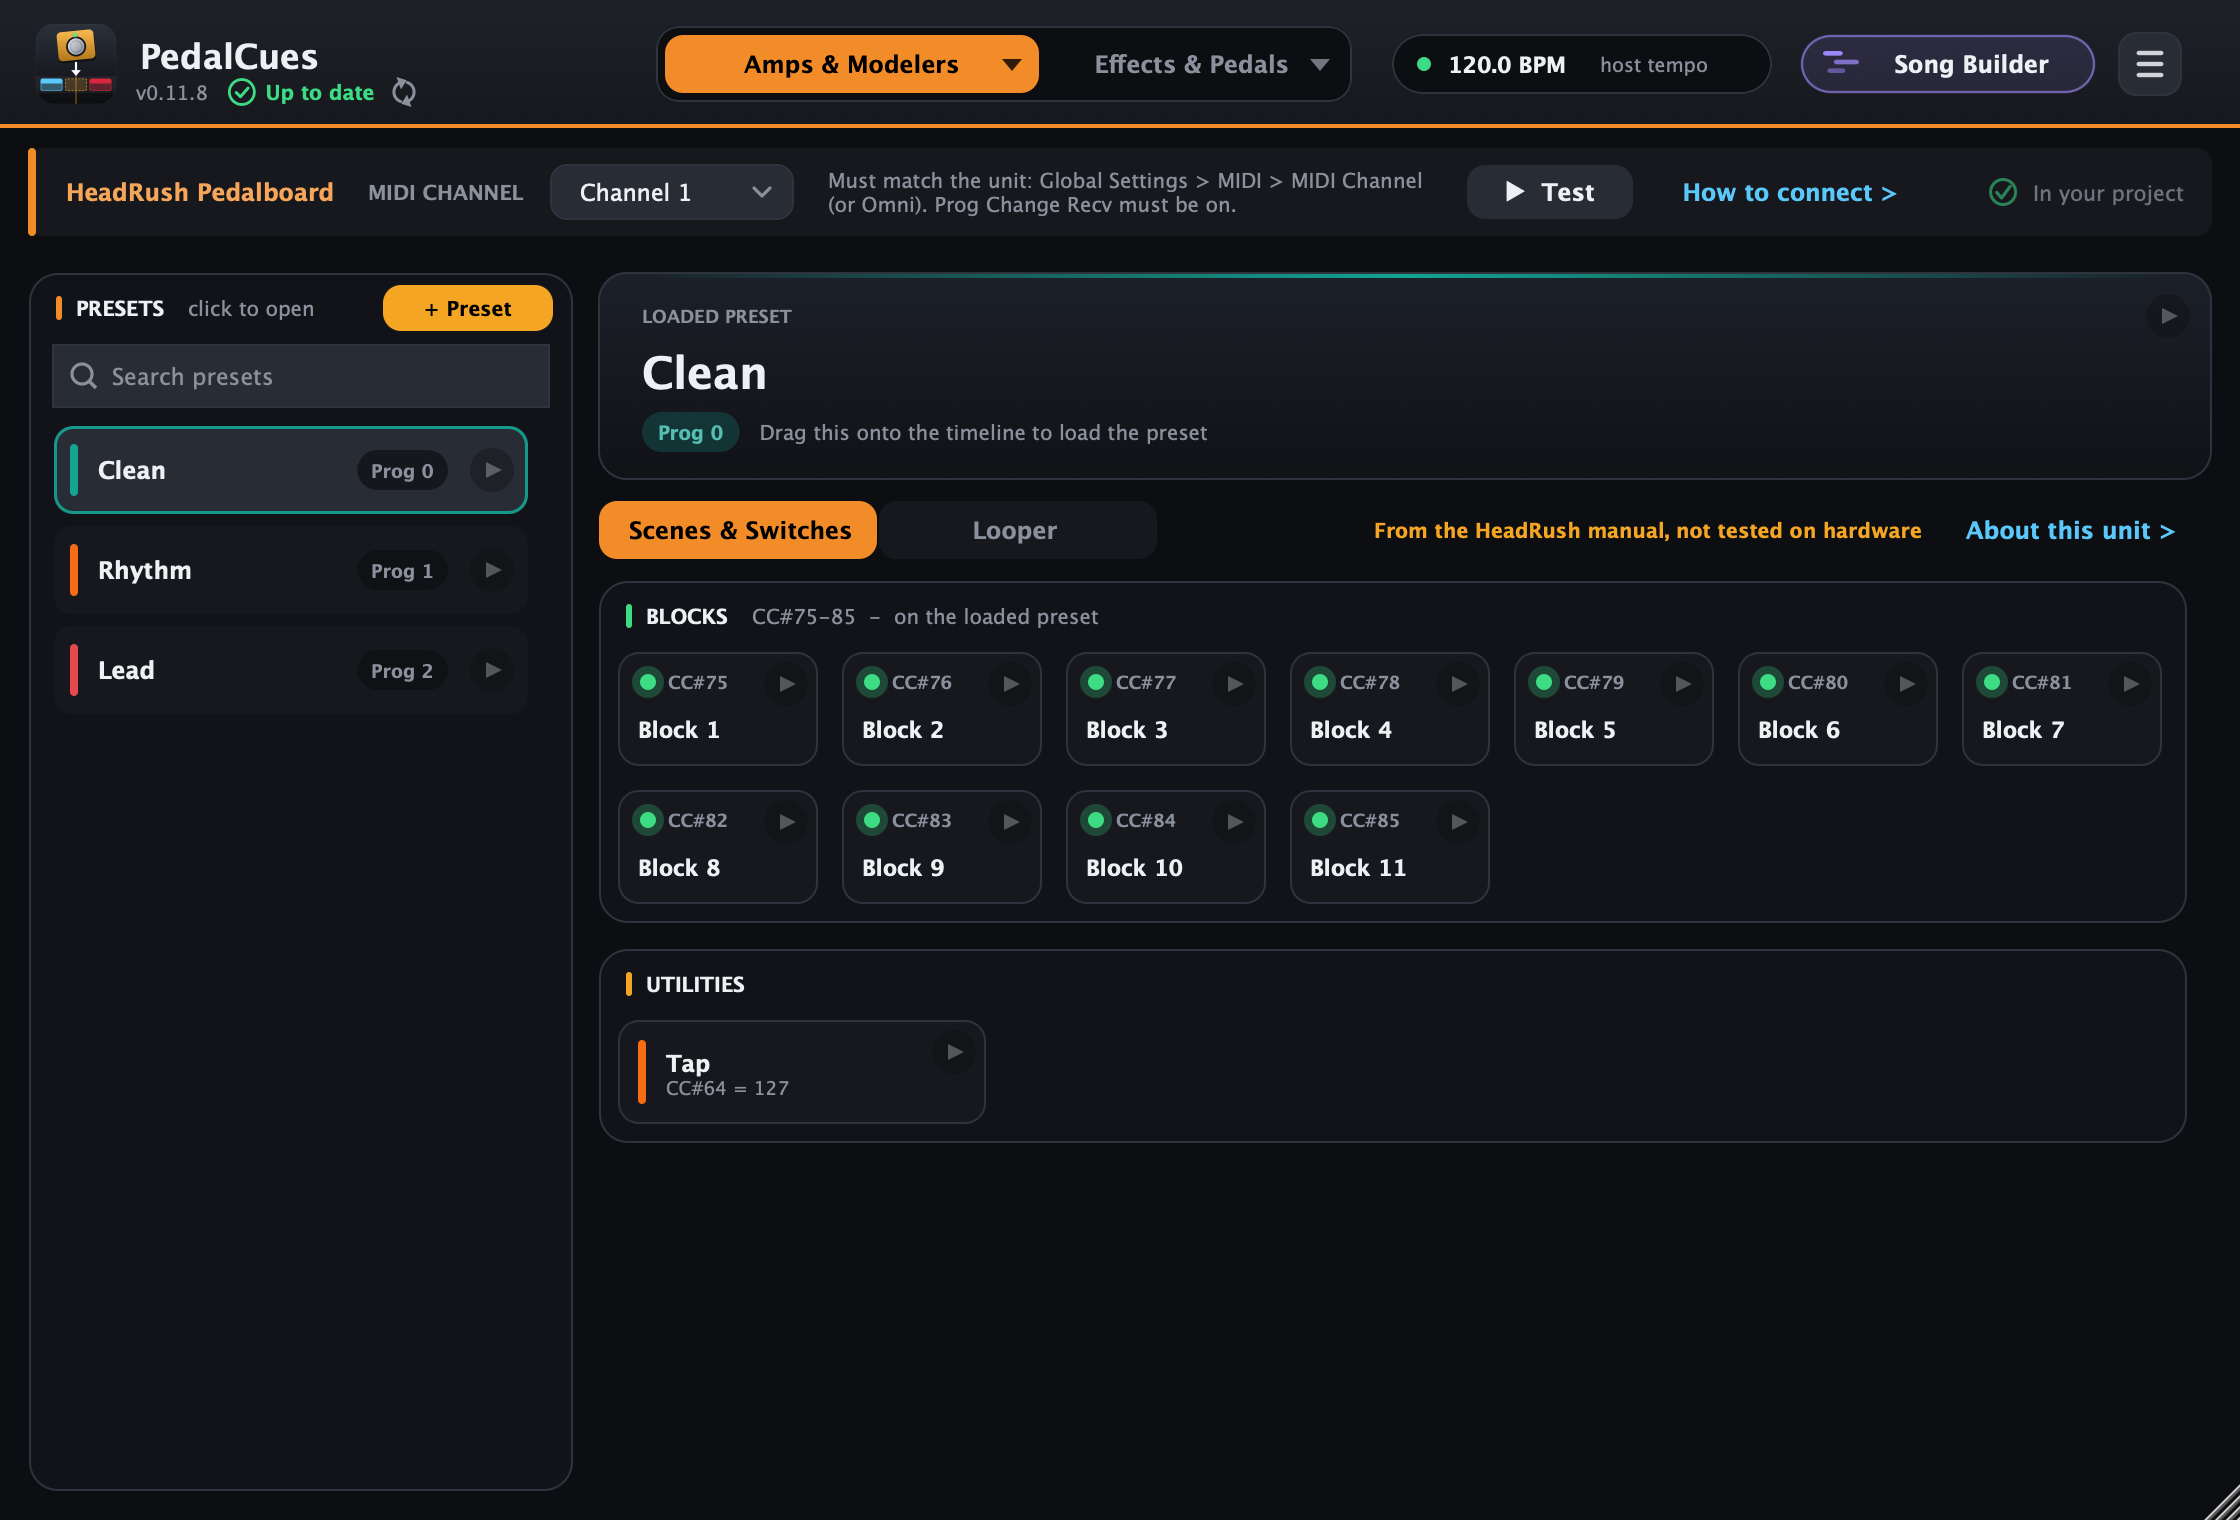The image size is (2240, 1520).
Task: Expand the MIDI Channel 1 selector
Action: click(671, 192)
